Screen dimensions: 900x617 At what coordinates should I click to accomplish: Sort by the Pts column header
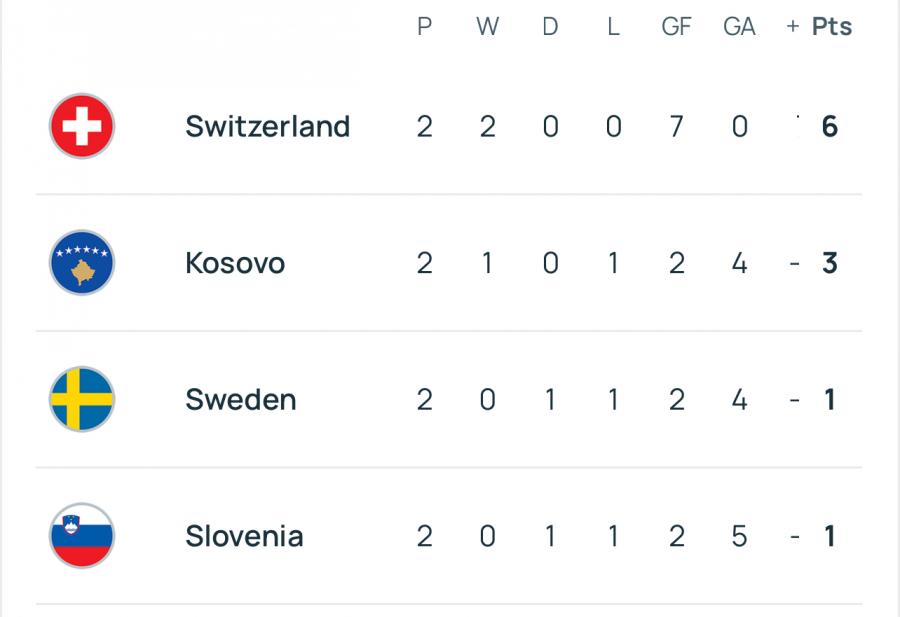[831, 27]
